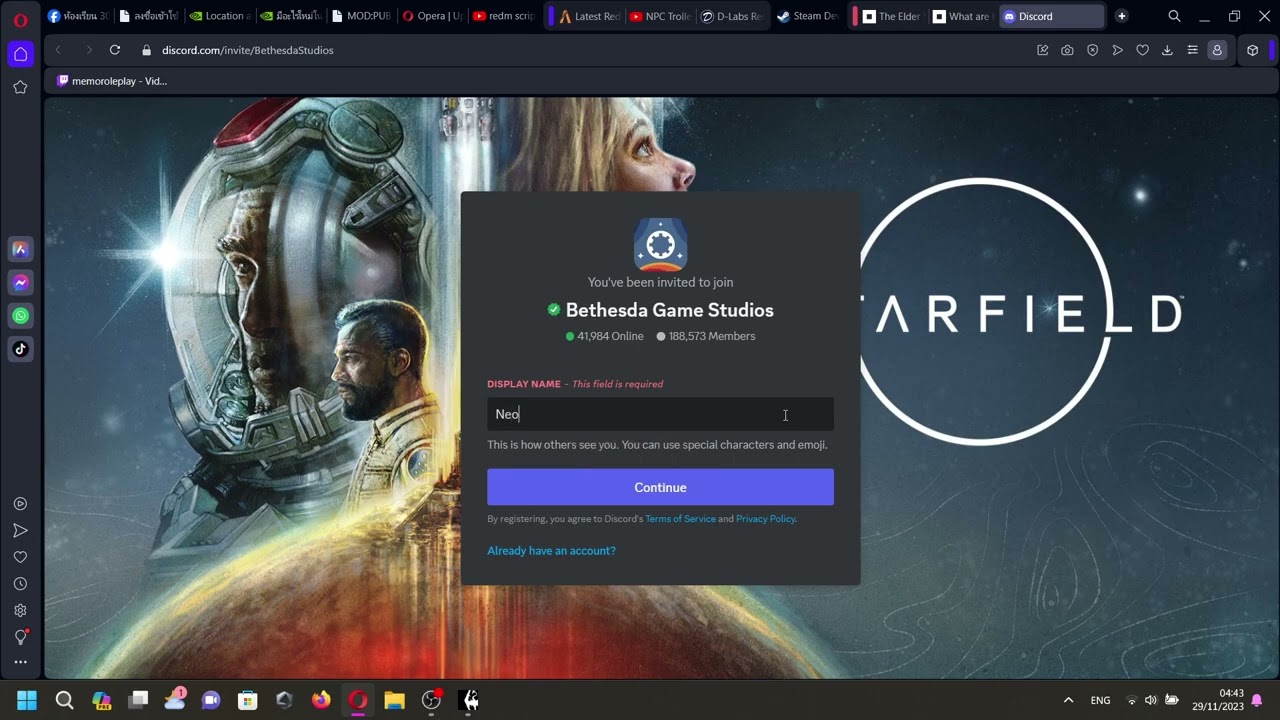Screen dimensions: 1280x720
Task: Click the My Flow send icon in address bar
Action: pyautogui.click(x=1117, y=50)
